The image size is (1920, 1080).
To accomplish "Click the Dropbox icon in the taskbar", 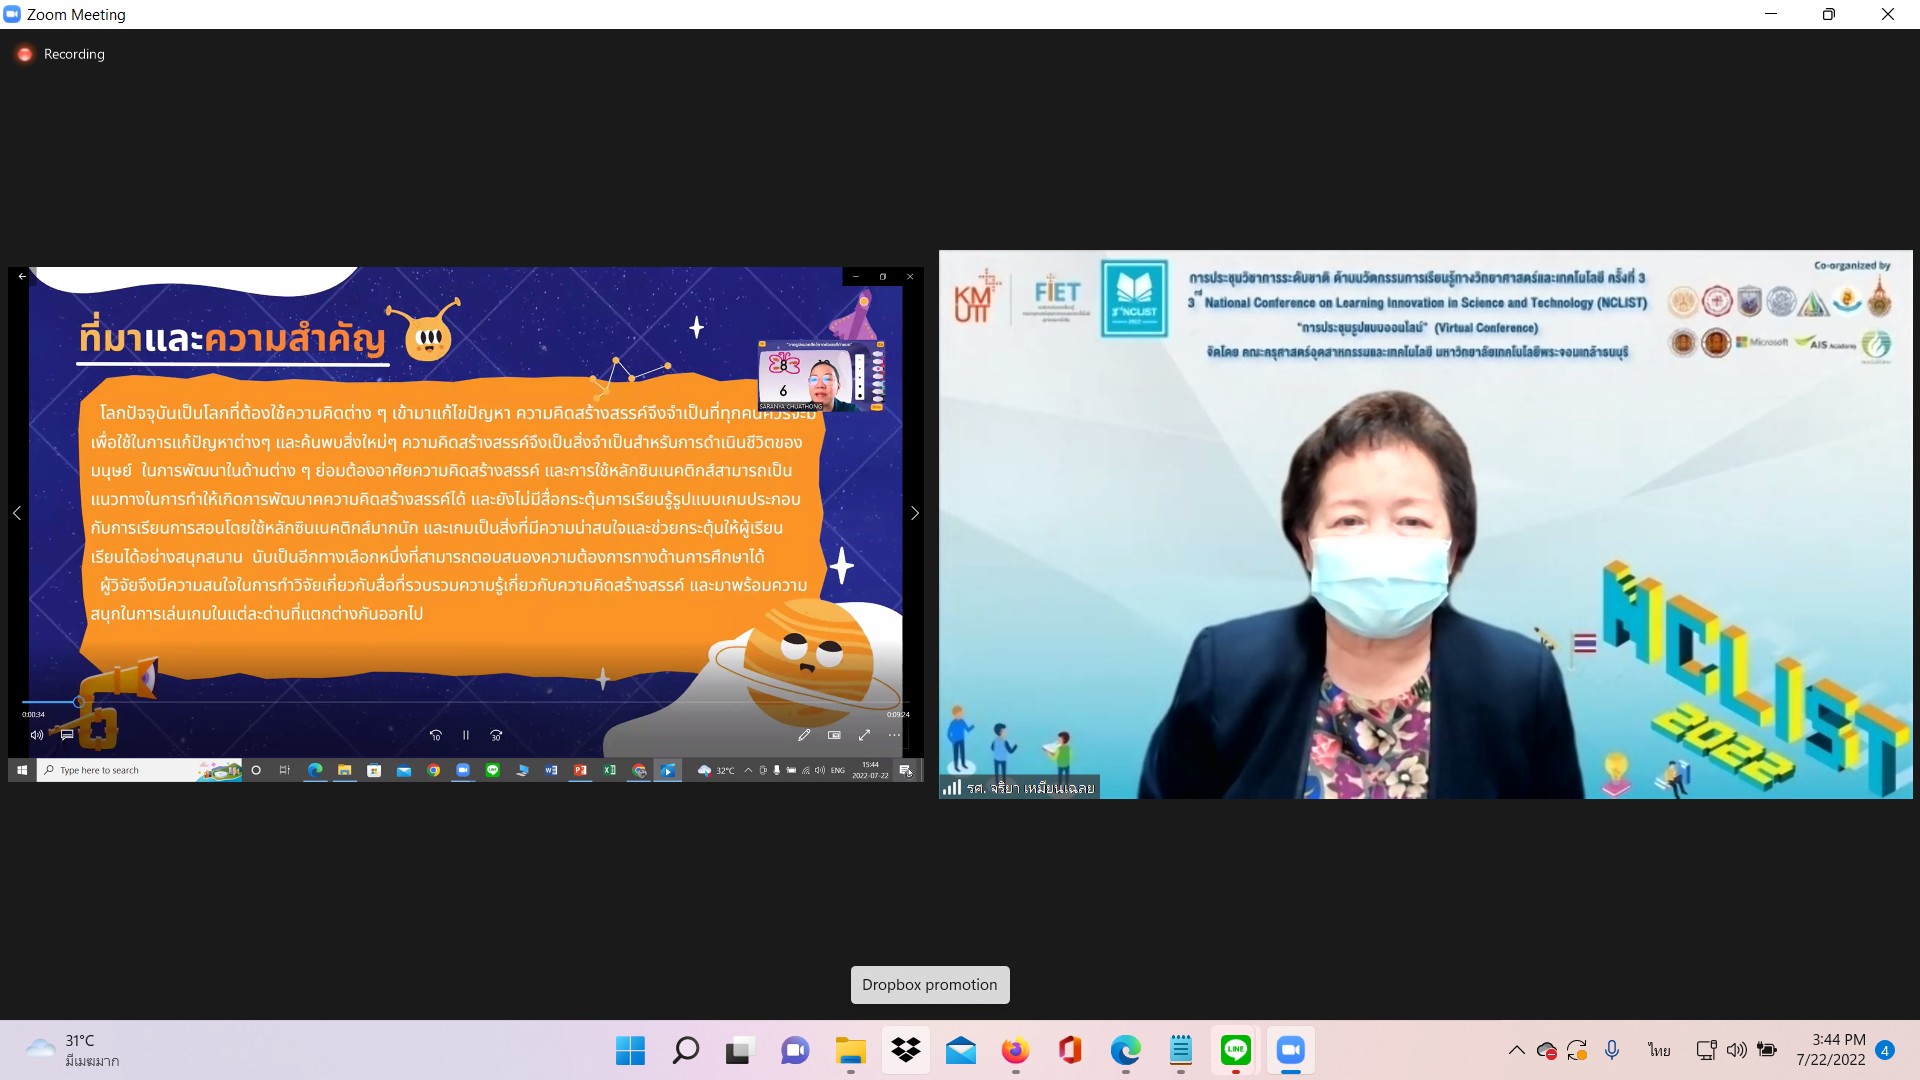I will (x=906, y=1050).
